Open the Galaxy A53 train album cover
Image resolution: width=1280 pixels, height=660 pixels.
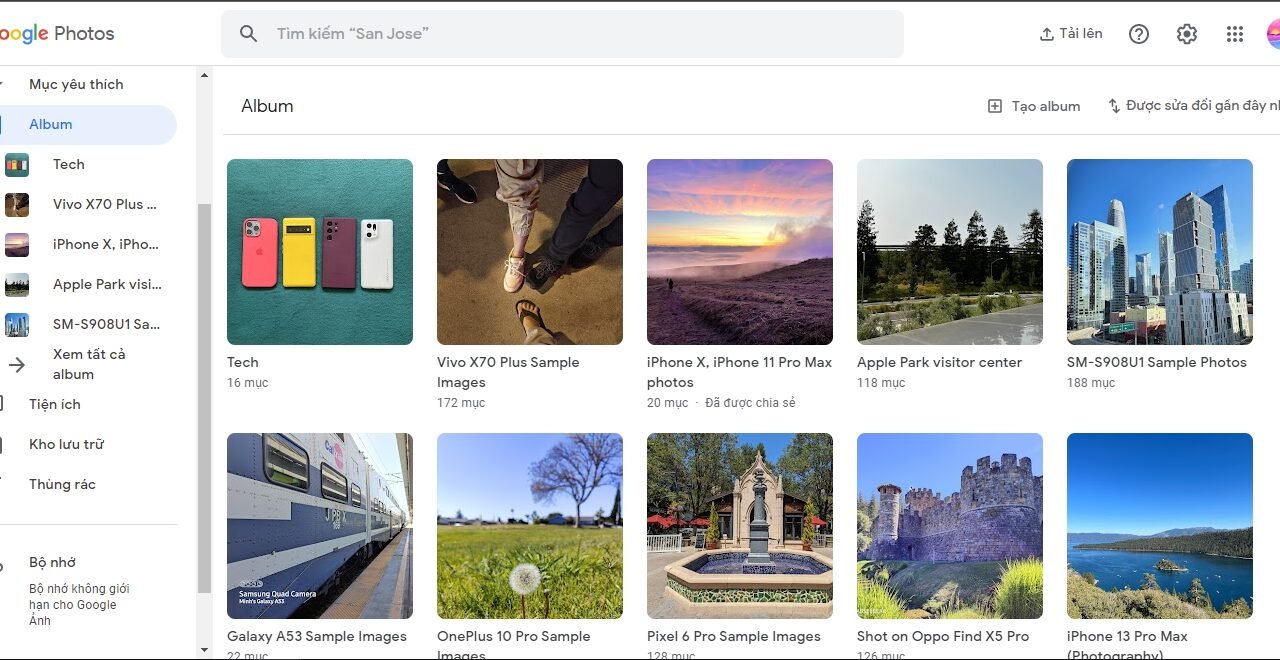coord(320,526)
